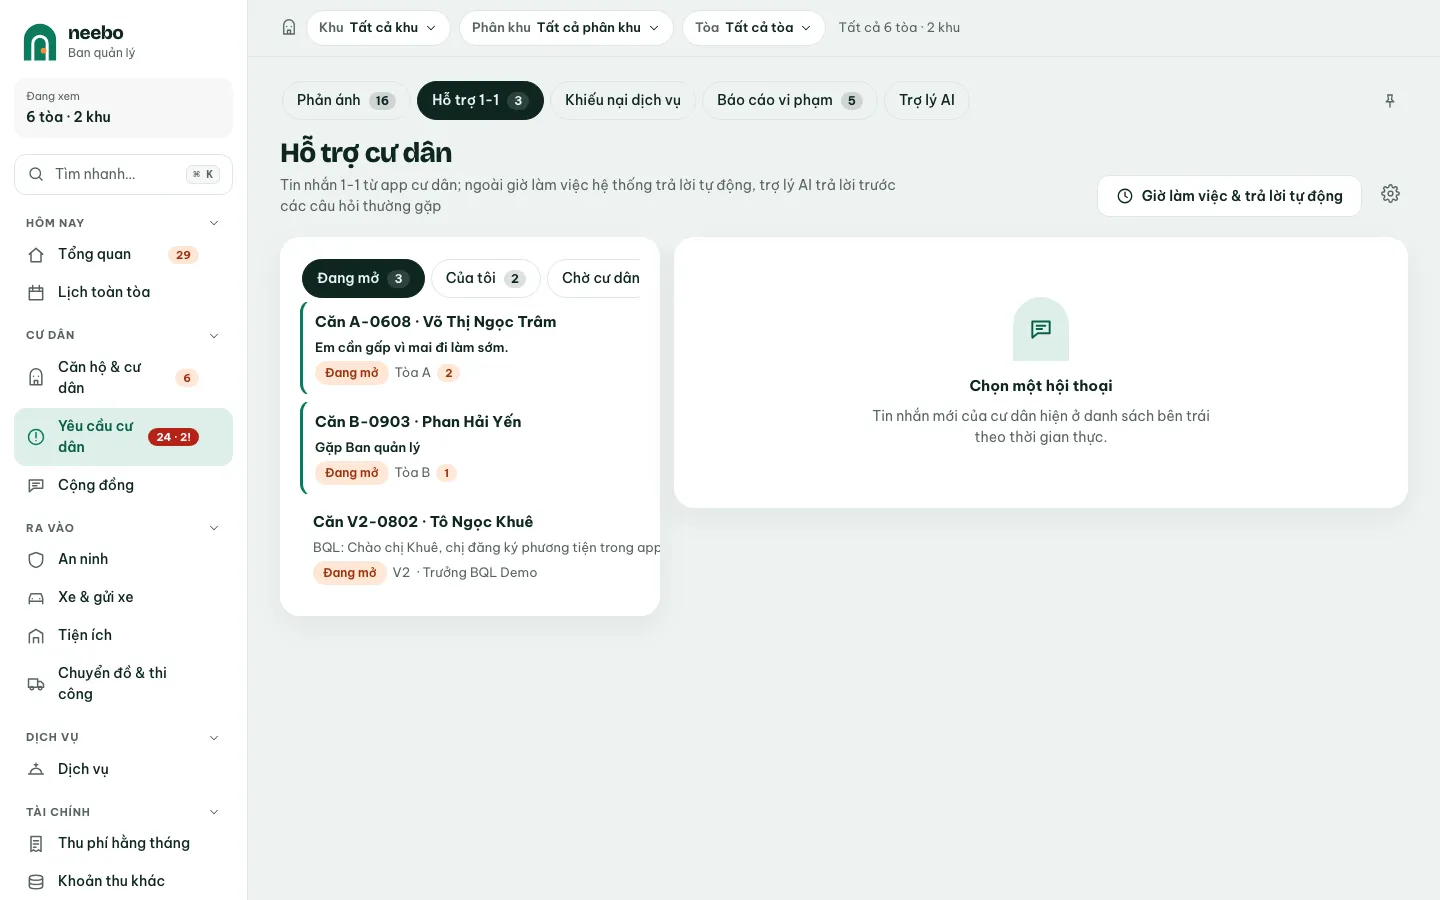The height and width of the screenshot is (900, 1440).
Task: Click the truck icon for Chuyển đồ & thi công
Action: pyautogui.click(x=36, y=684)
